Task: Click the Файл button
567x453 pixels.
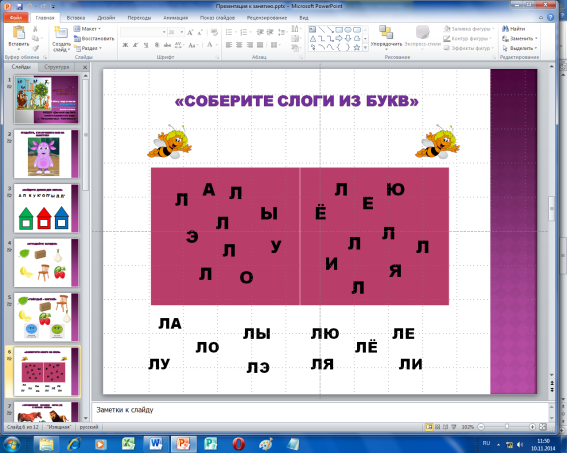Action: [16, 17]
